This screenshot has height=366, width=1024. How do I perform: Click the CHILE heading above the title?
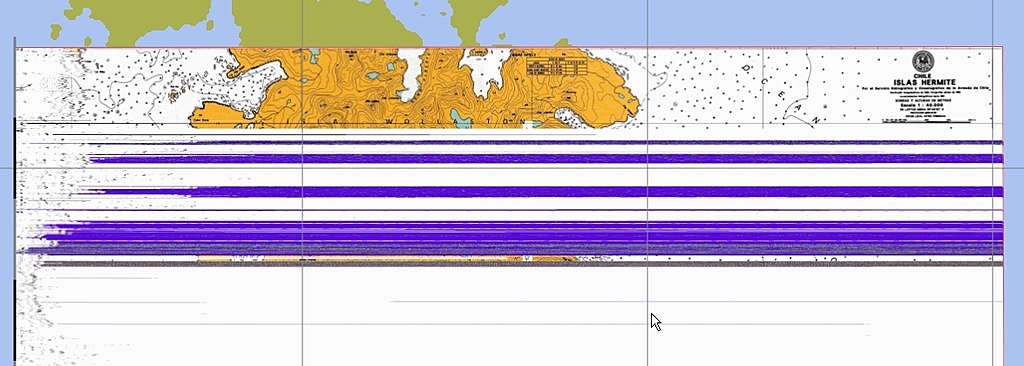pos(922,76)
